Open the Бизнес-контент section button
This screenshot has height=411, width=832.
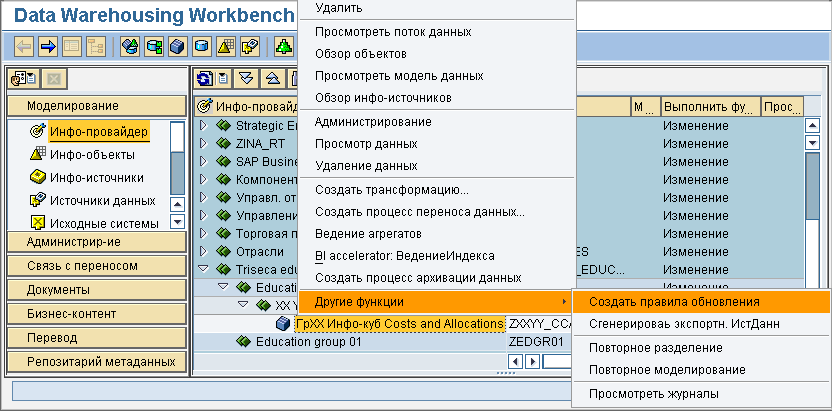(97, 313)
